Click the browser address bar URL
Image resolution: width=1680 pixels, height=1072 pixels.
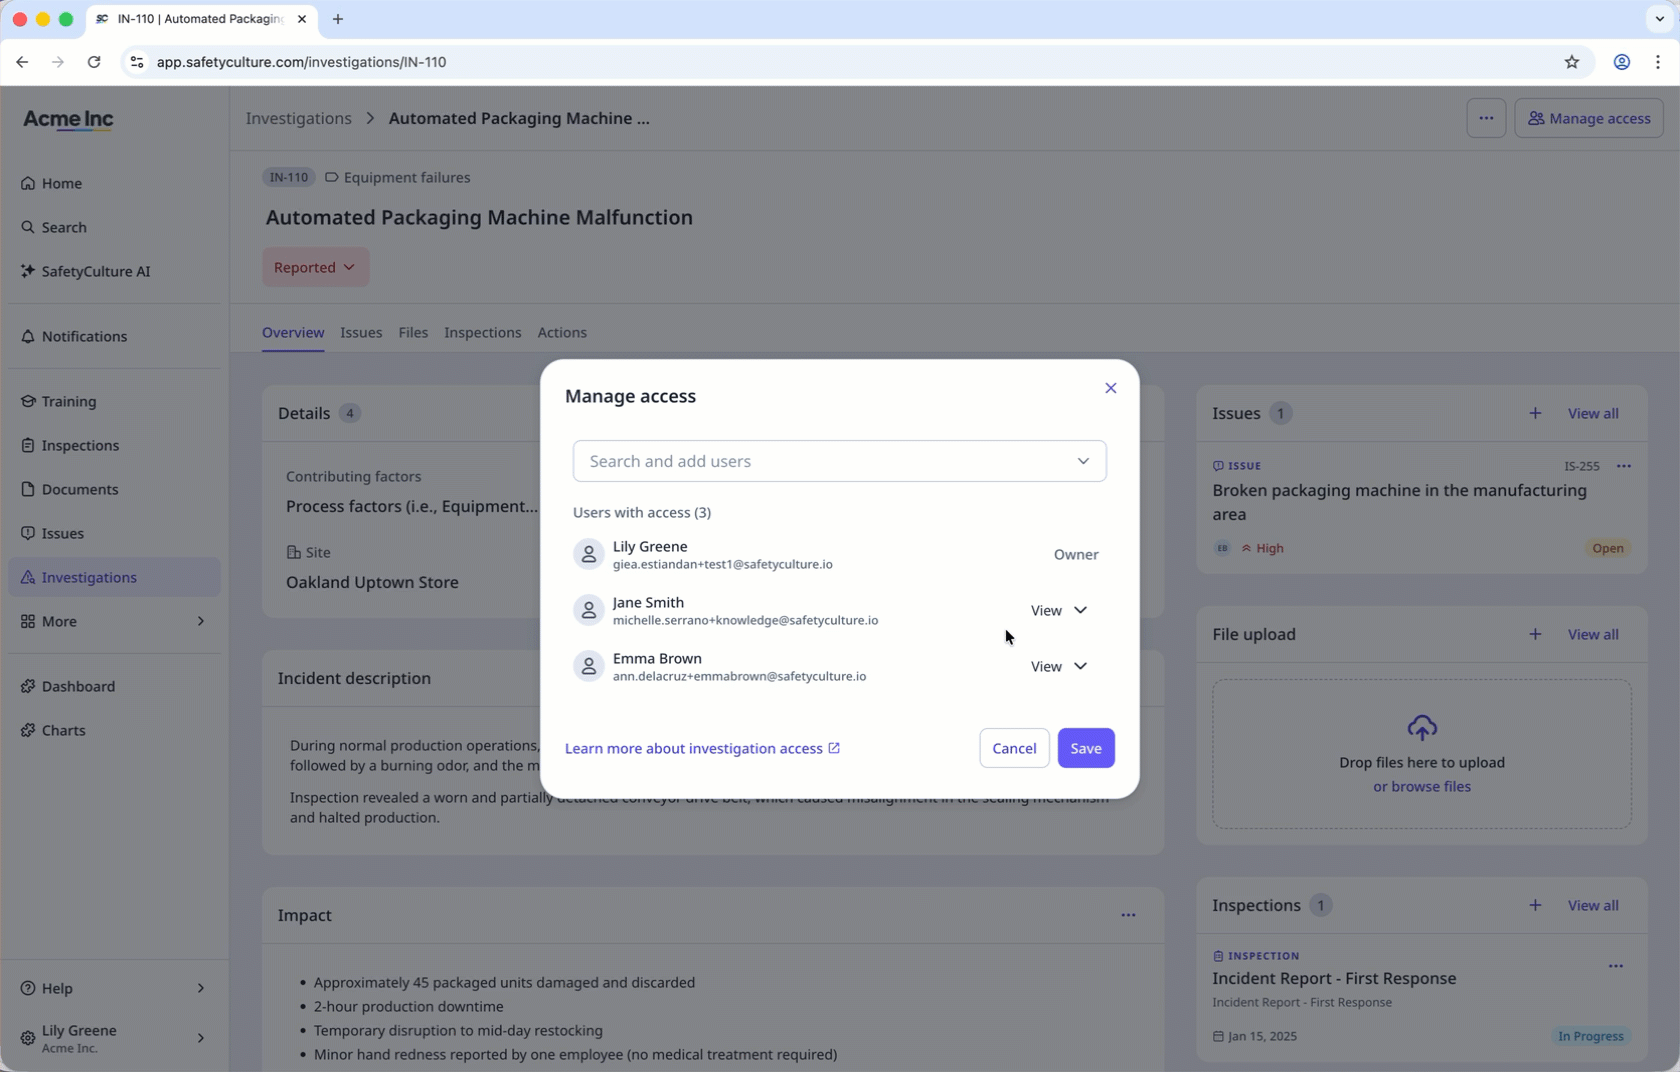(301, 62)
